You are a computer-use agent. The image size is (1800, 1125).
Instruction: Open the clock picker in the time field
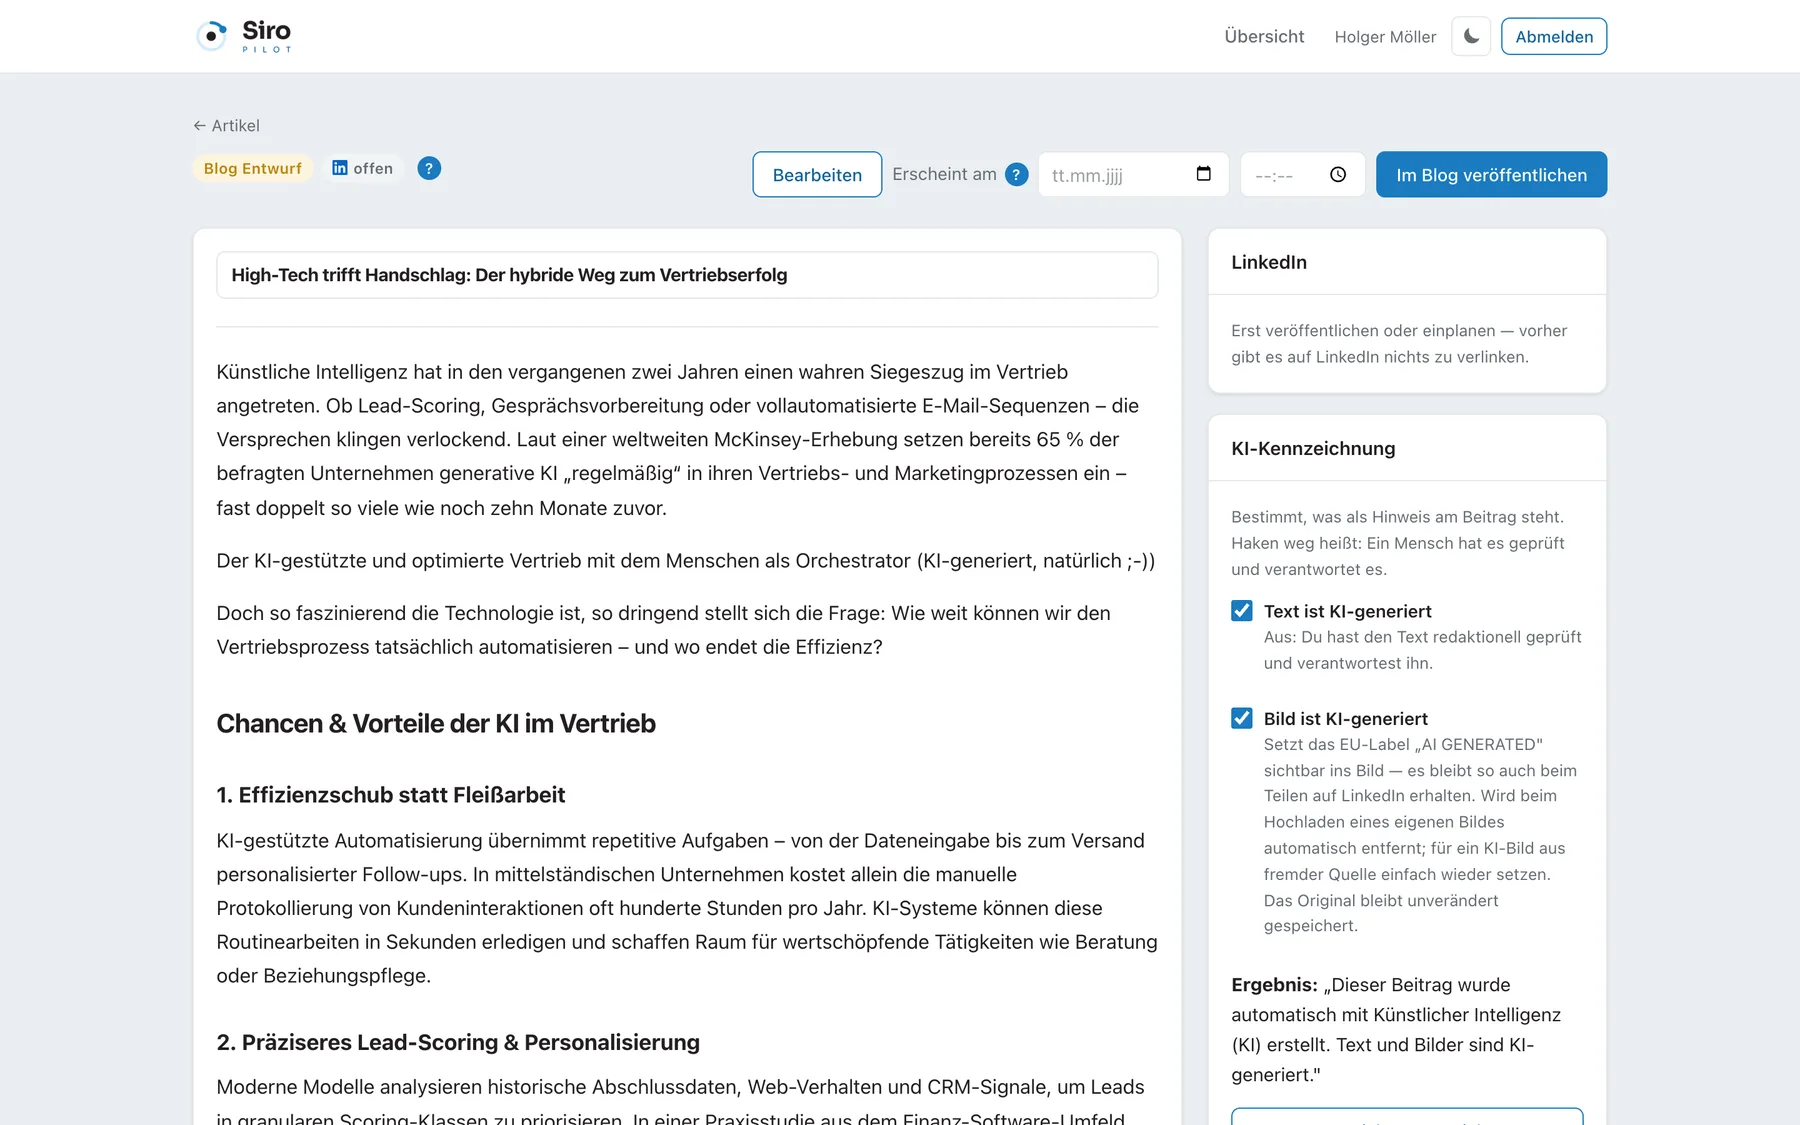click(x=1338, y=174)
